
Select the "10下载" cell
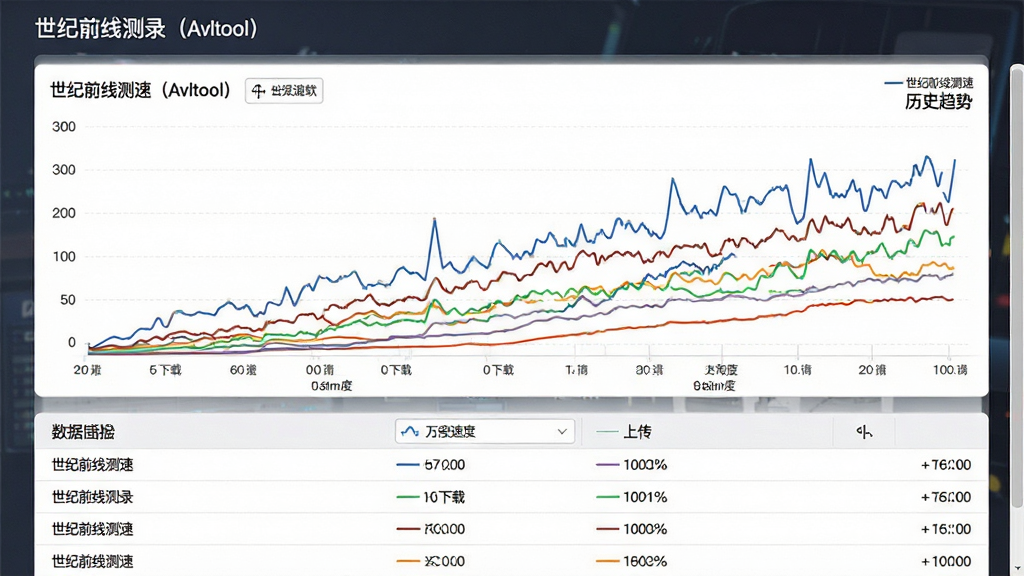(x=444, y=497)
